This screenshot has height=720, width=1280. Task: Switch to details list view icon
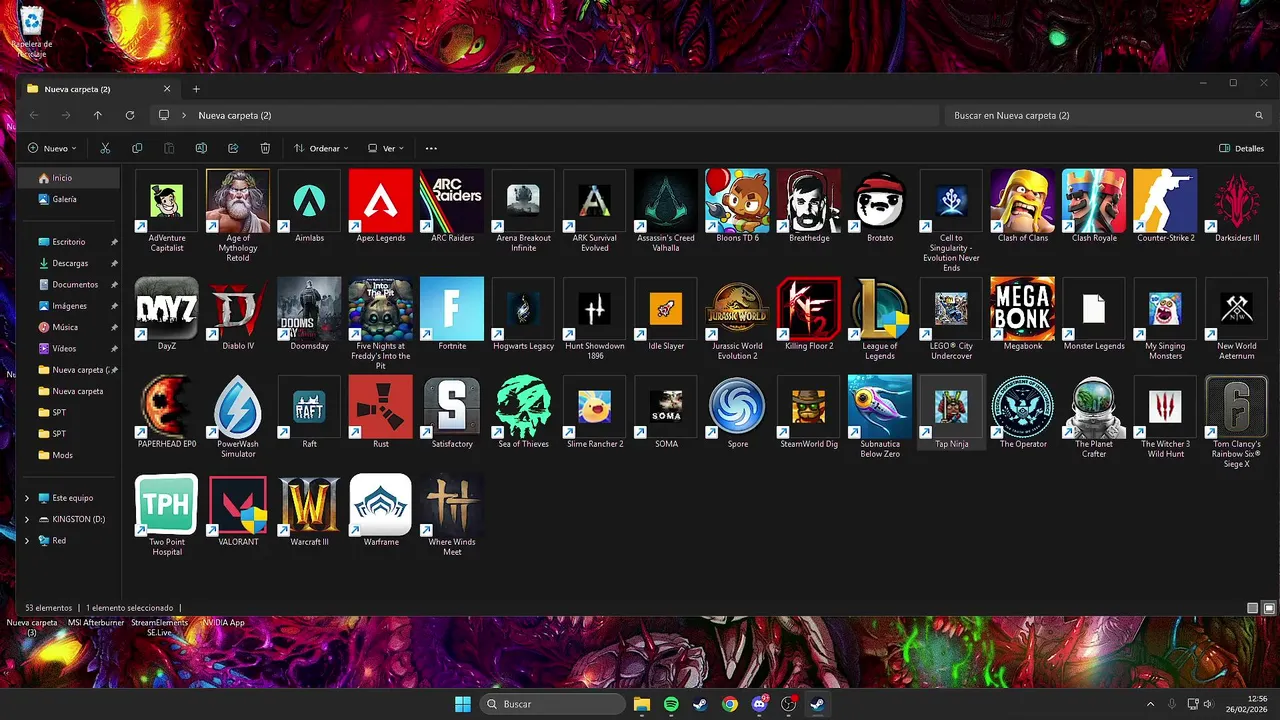1253,608
